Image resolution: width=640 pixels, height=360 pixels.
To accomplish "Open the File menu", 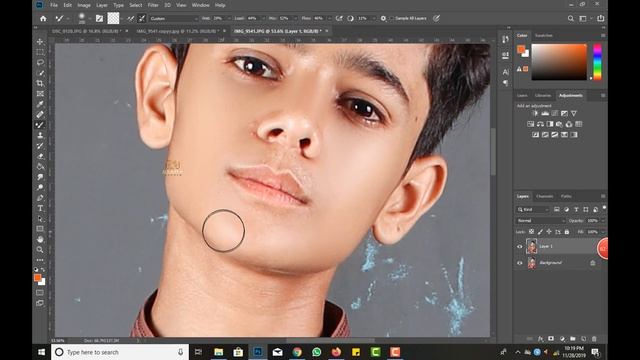I will coord(53,5).
